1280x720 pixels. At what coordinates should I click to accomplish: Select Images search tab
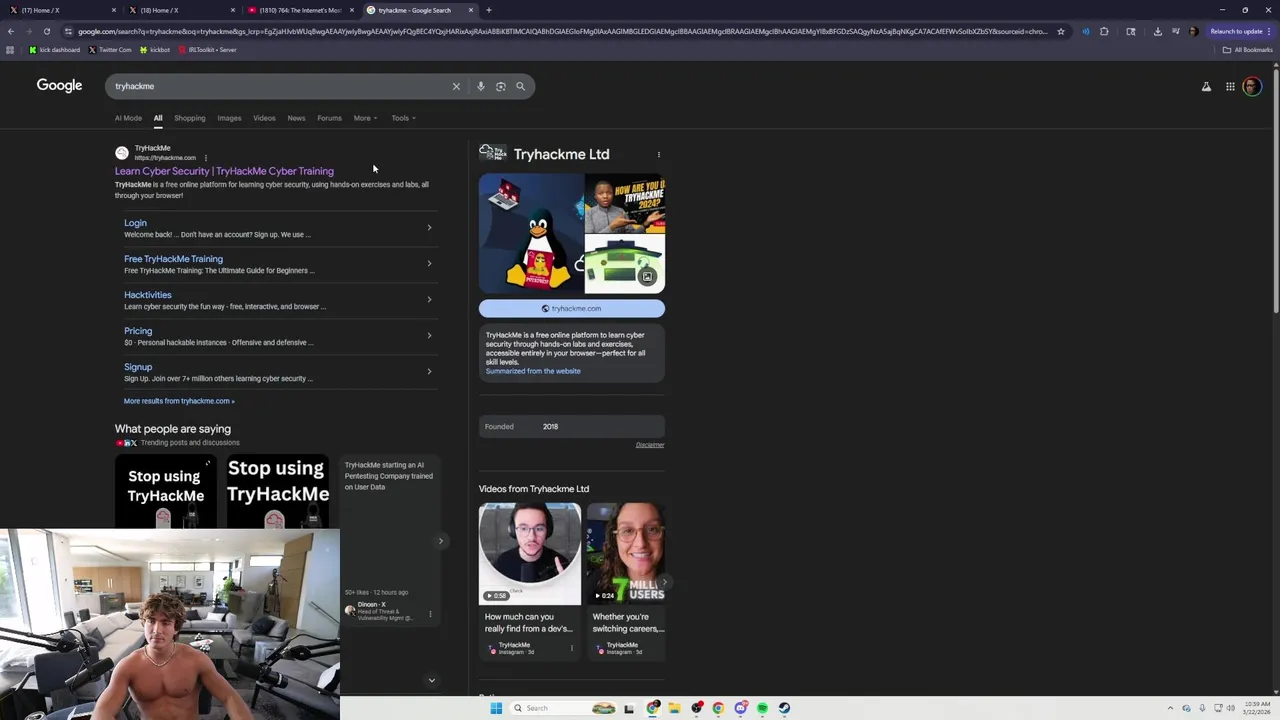[x=229, y=118]
